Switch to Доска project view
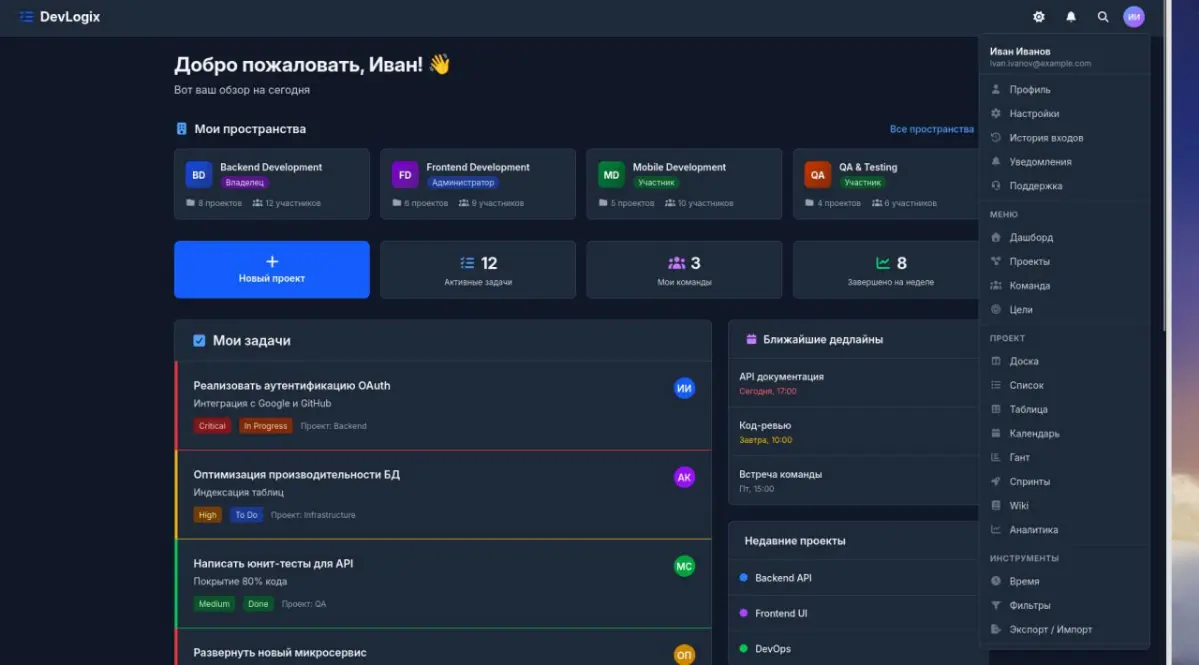This screenshot has height=665, width=1199. (1064, 362)
